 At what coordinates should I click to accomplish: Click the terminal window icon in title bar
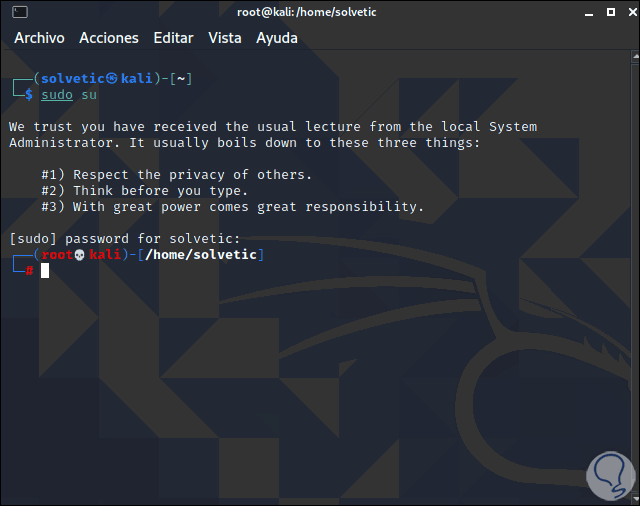pos(19,12)
